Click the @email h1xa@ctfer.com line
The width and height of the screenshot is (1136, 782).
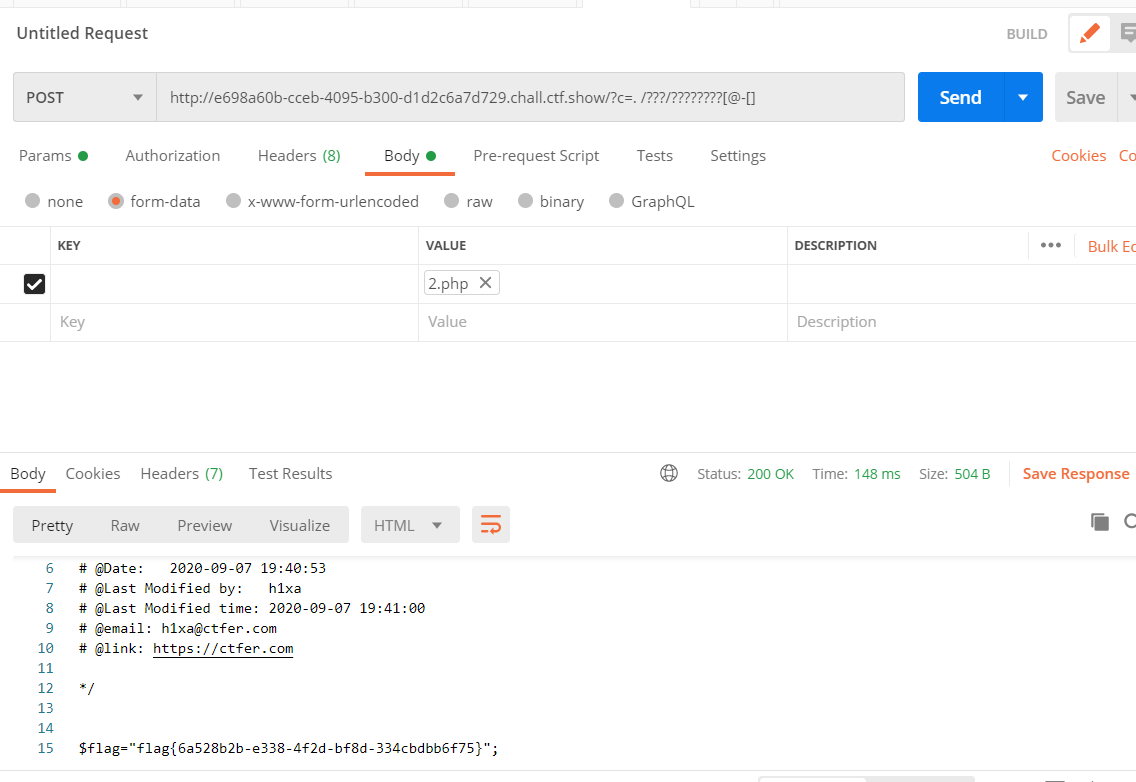[178, 628]
